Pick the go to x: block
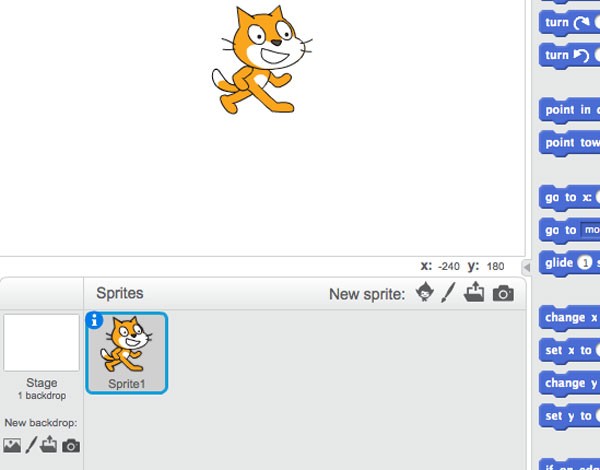600x470 pixels. (569, 198)
